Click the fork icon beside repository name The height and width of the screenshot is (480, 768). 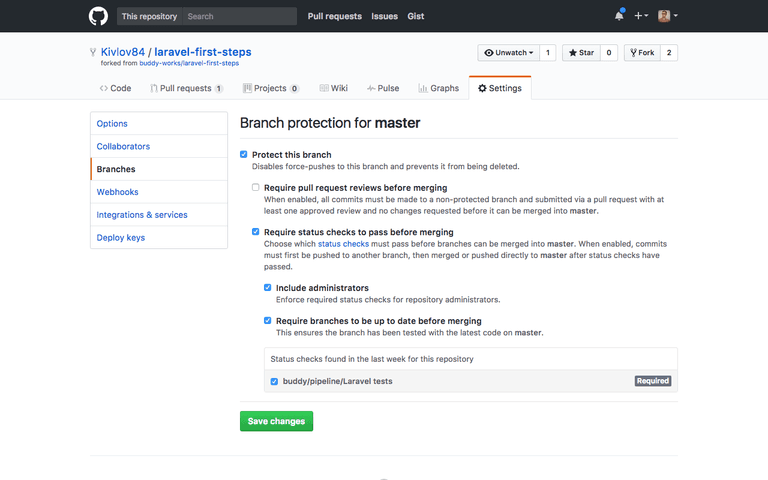93,52
